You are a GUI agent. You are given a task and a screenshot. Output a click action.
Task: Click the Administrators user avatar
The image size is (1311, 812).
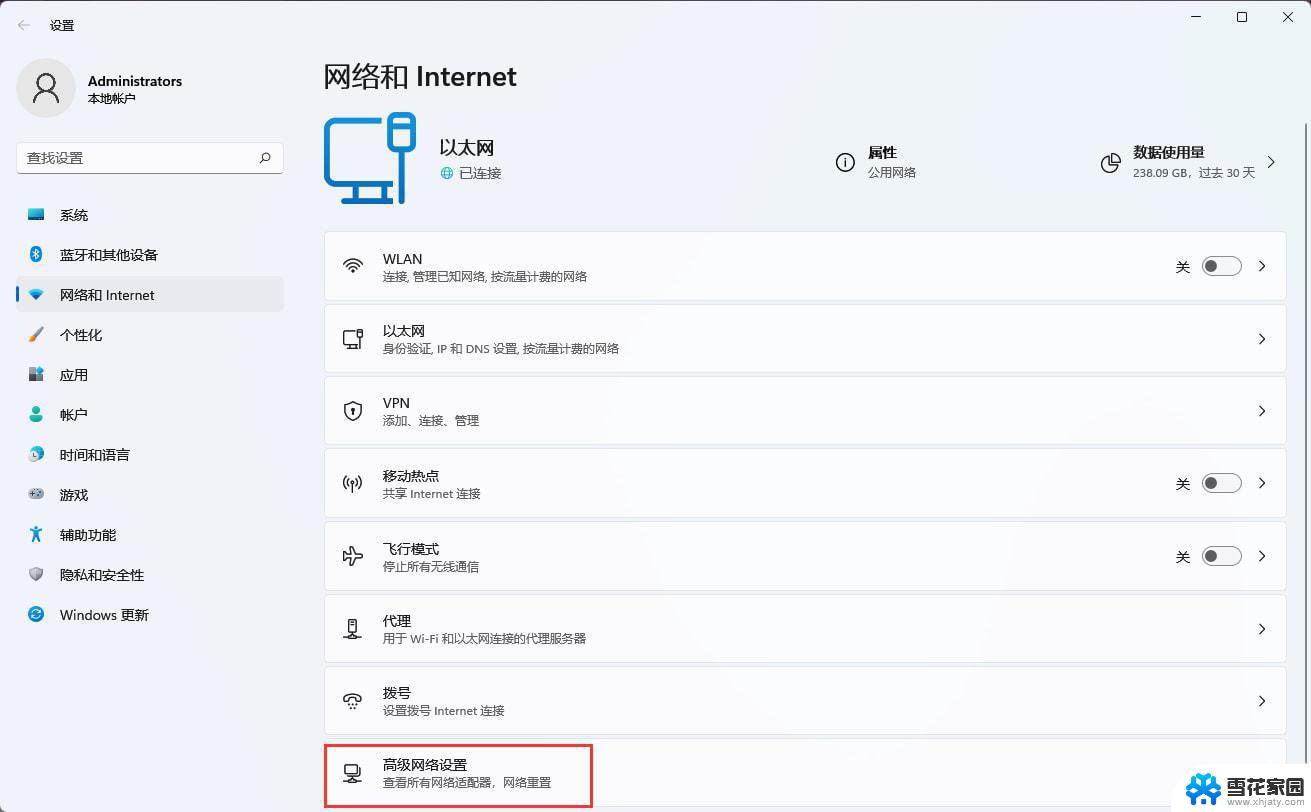tap(46, 88)
